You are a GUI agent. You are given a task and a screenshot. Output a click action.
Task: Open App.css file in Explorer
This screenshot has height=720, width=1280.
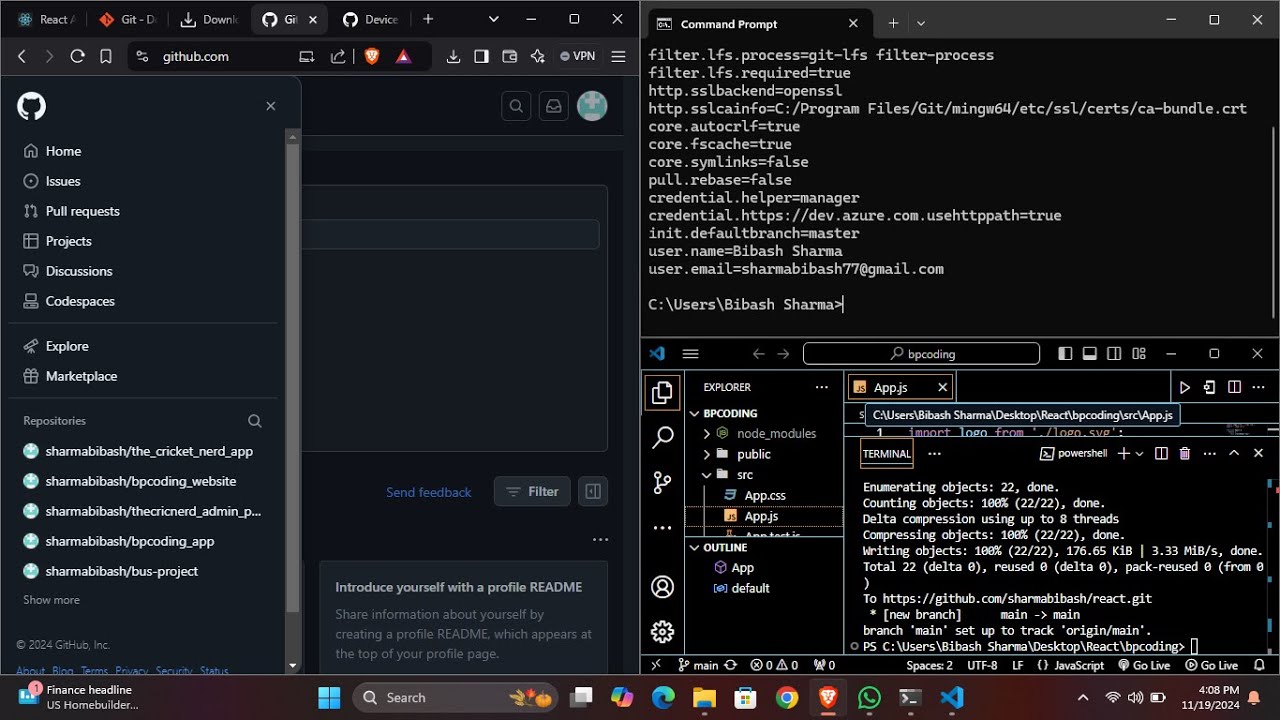point(764,495)
